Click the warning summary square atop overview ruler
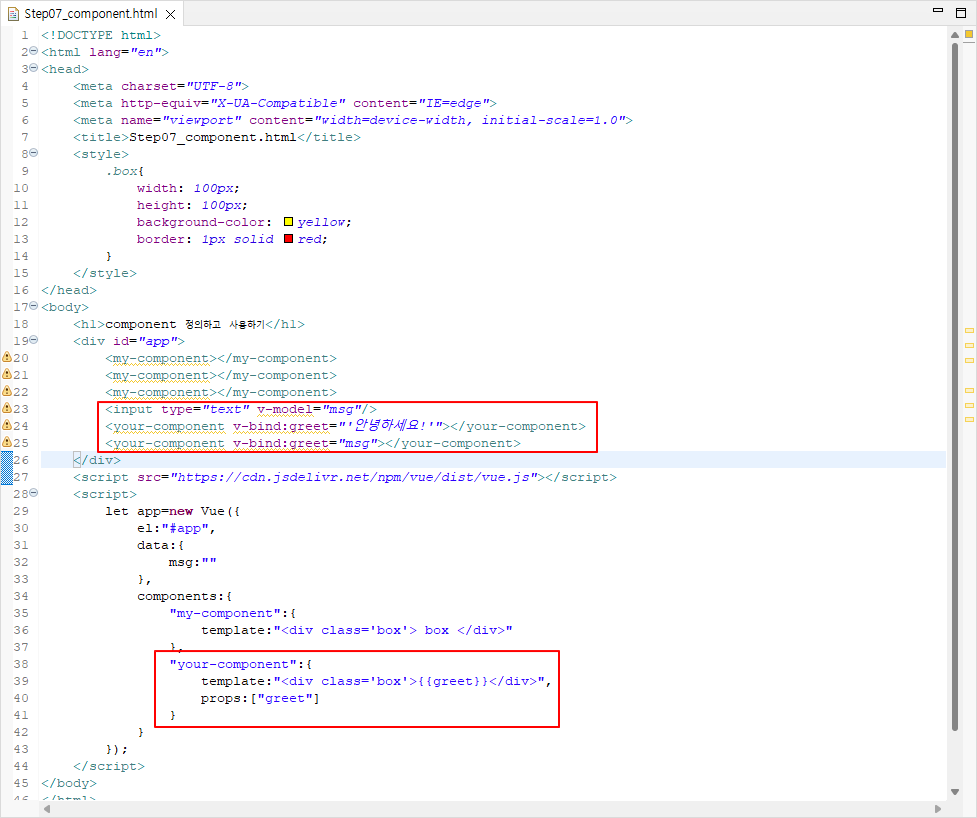 click(x=969, y=34)
